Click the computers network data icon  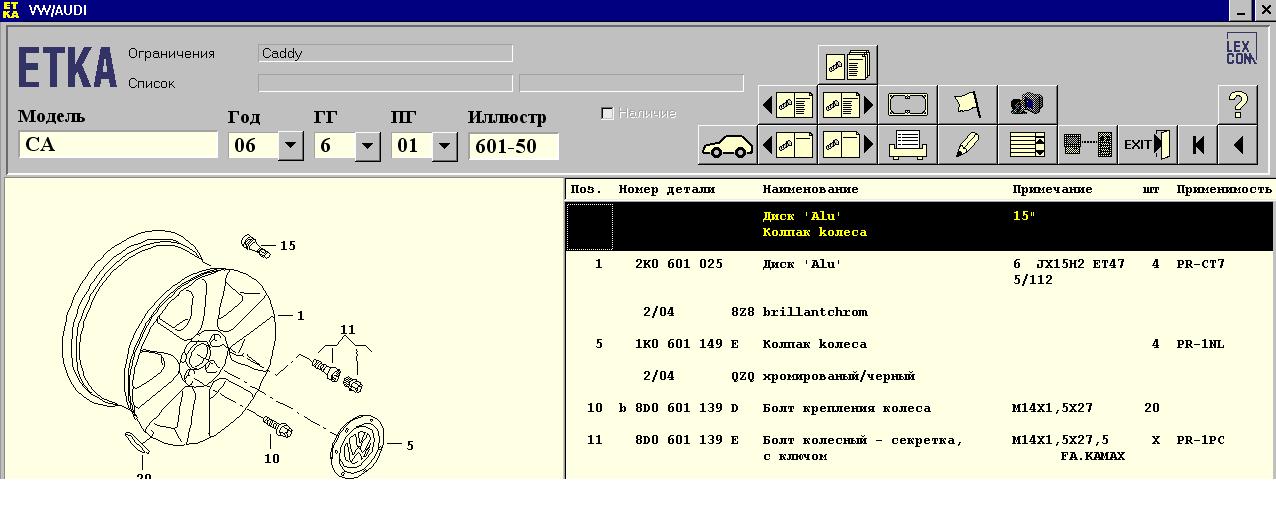(x=1027, y=105)
